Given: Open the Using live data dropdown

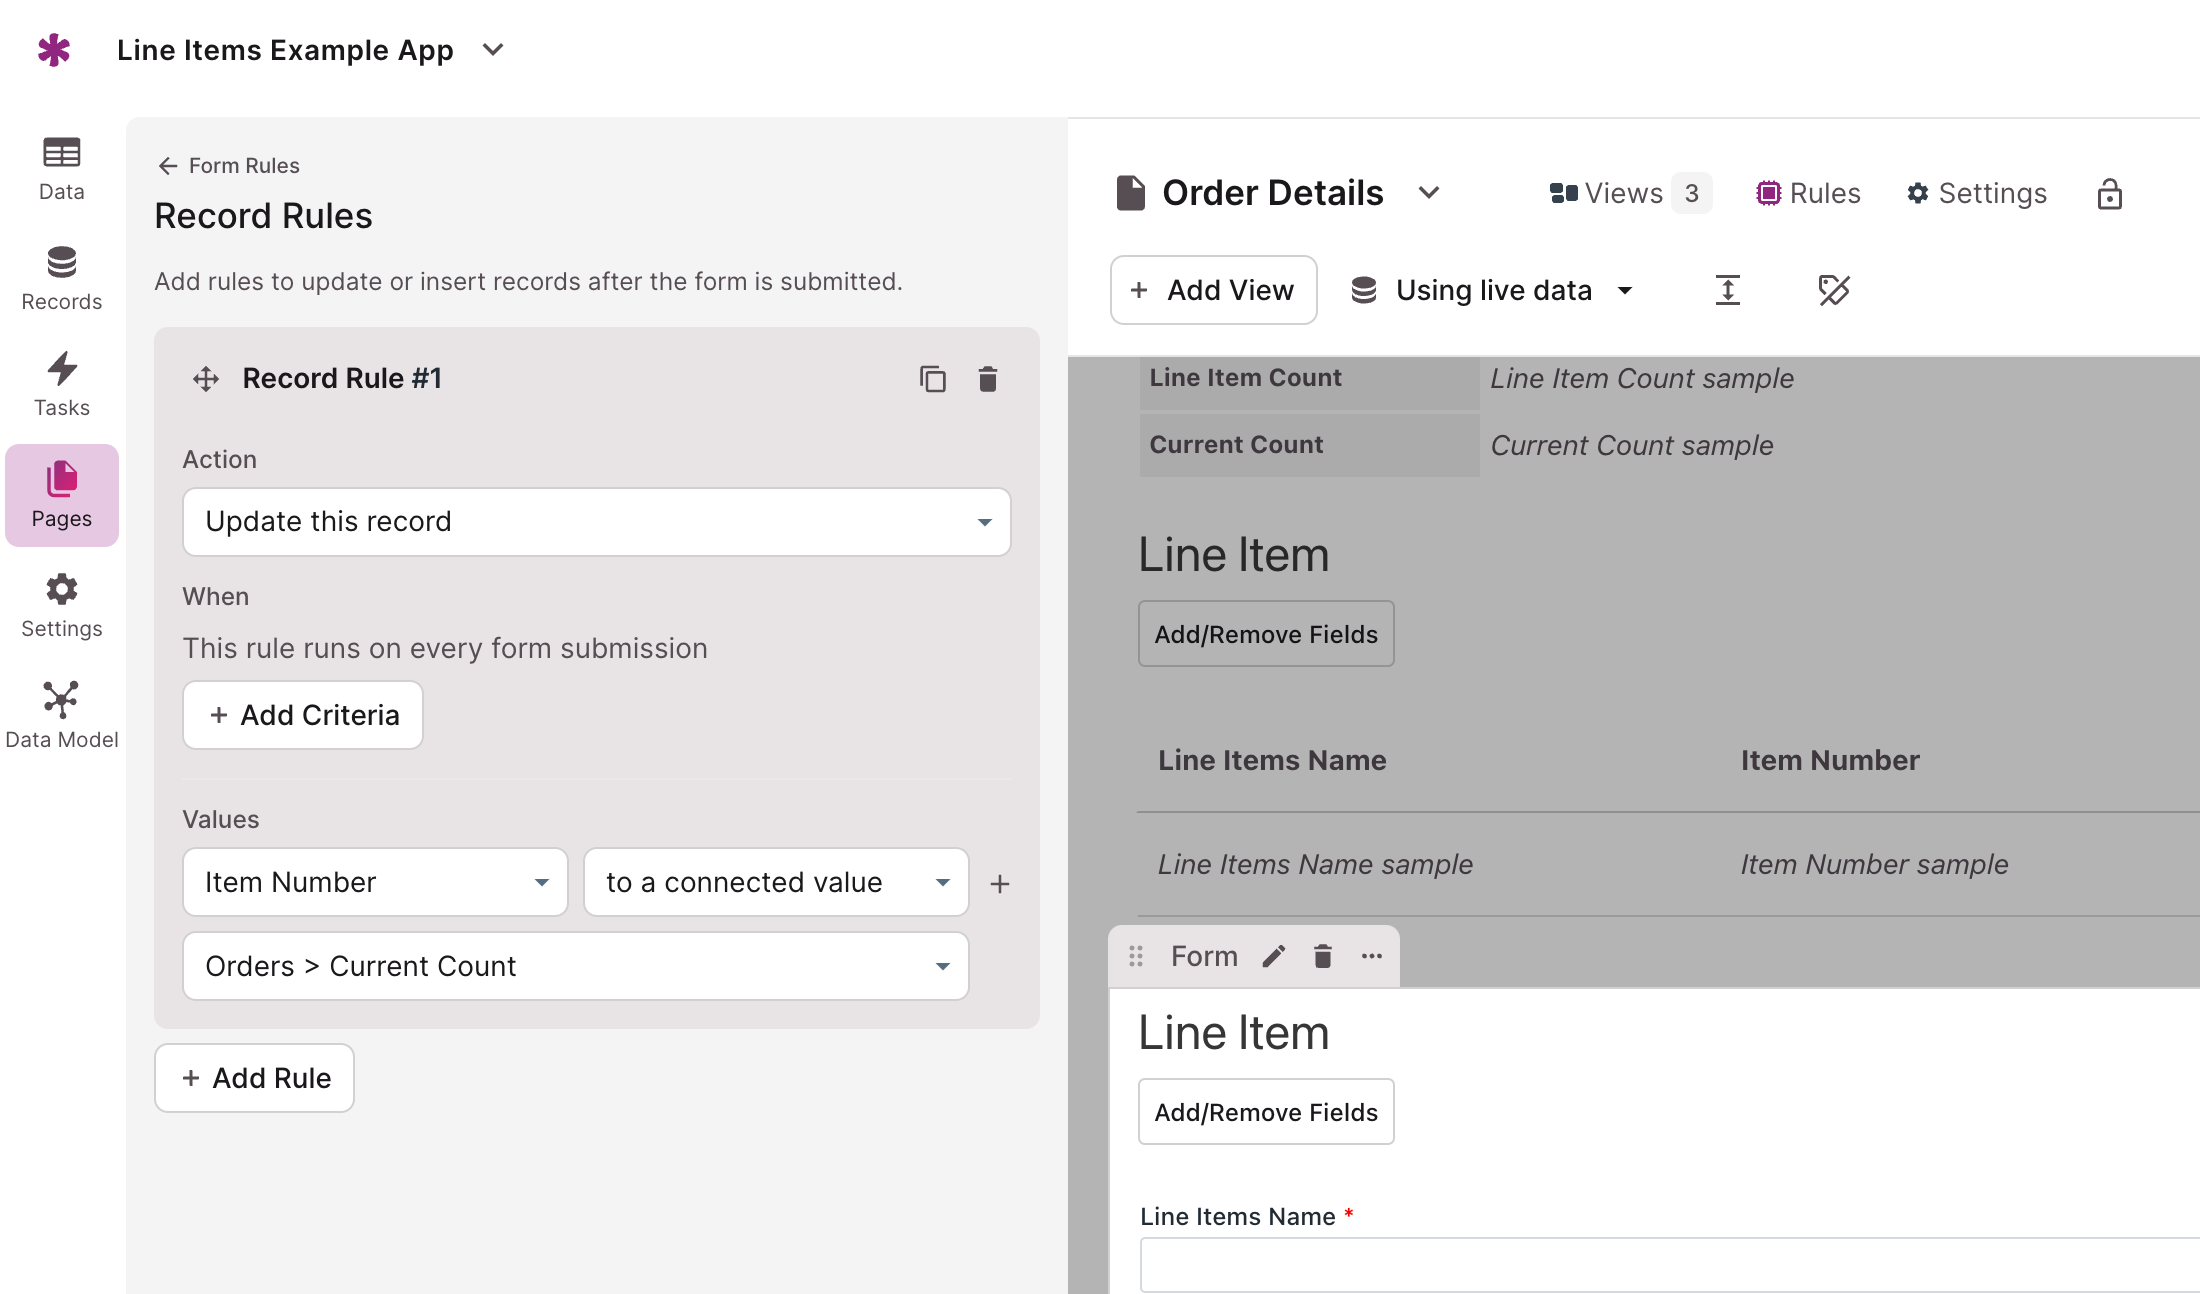Looking at the screenshot, I should 1493,290.
